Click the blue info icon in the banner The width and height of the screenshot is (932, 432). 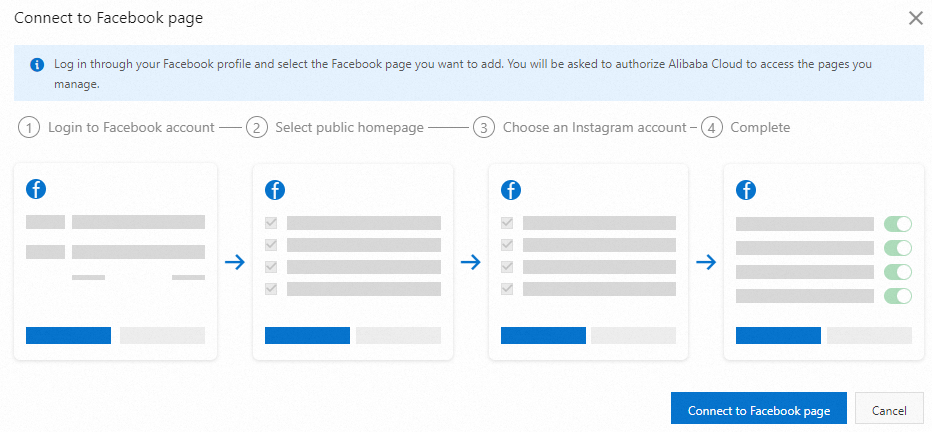tap(37, 65)
